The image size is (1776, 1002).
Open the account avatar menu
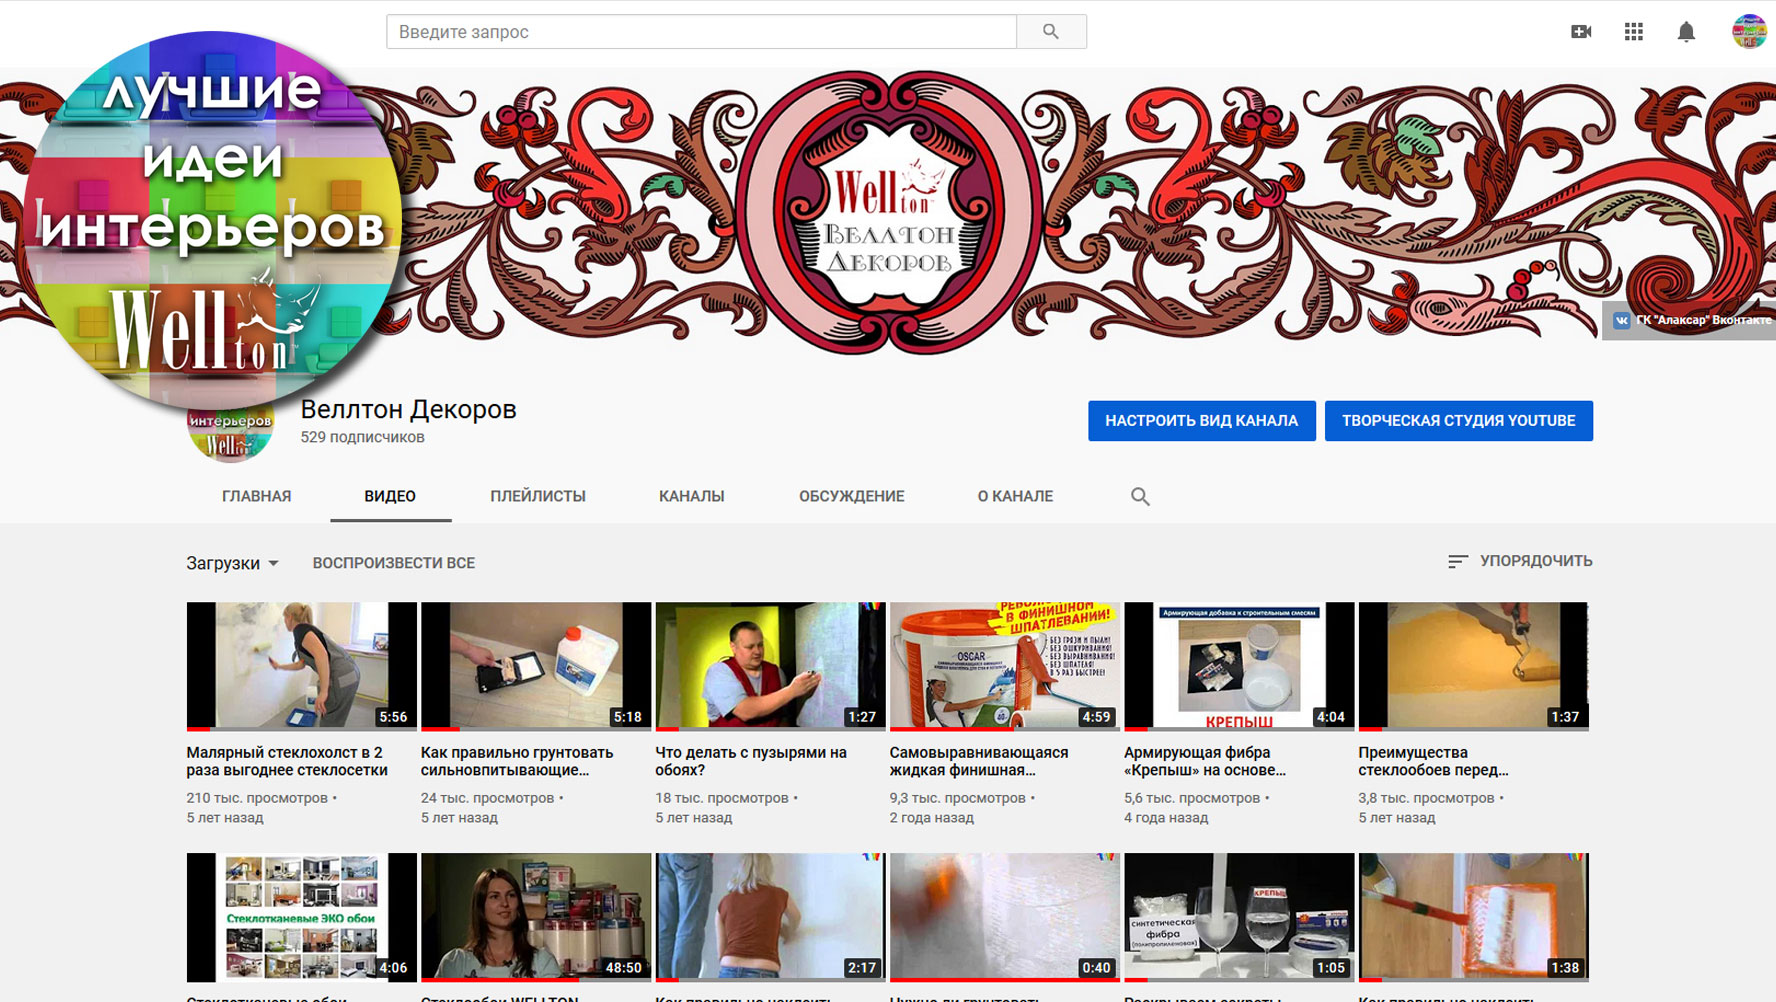1749,32
